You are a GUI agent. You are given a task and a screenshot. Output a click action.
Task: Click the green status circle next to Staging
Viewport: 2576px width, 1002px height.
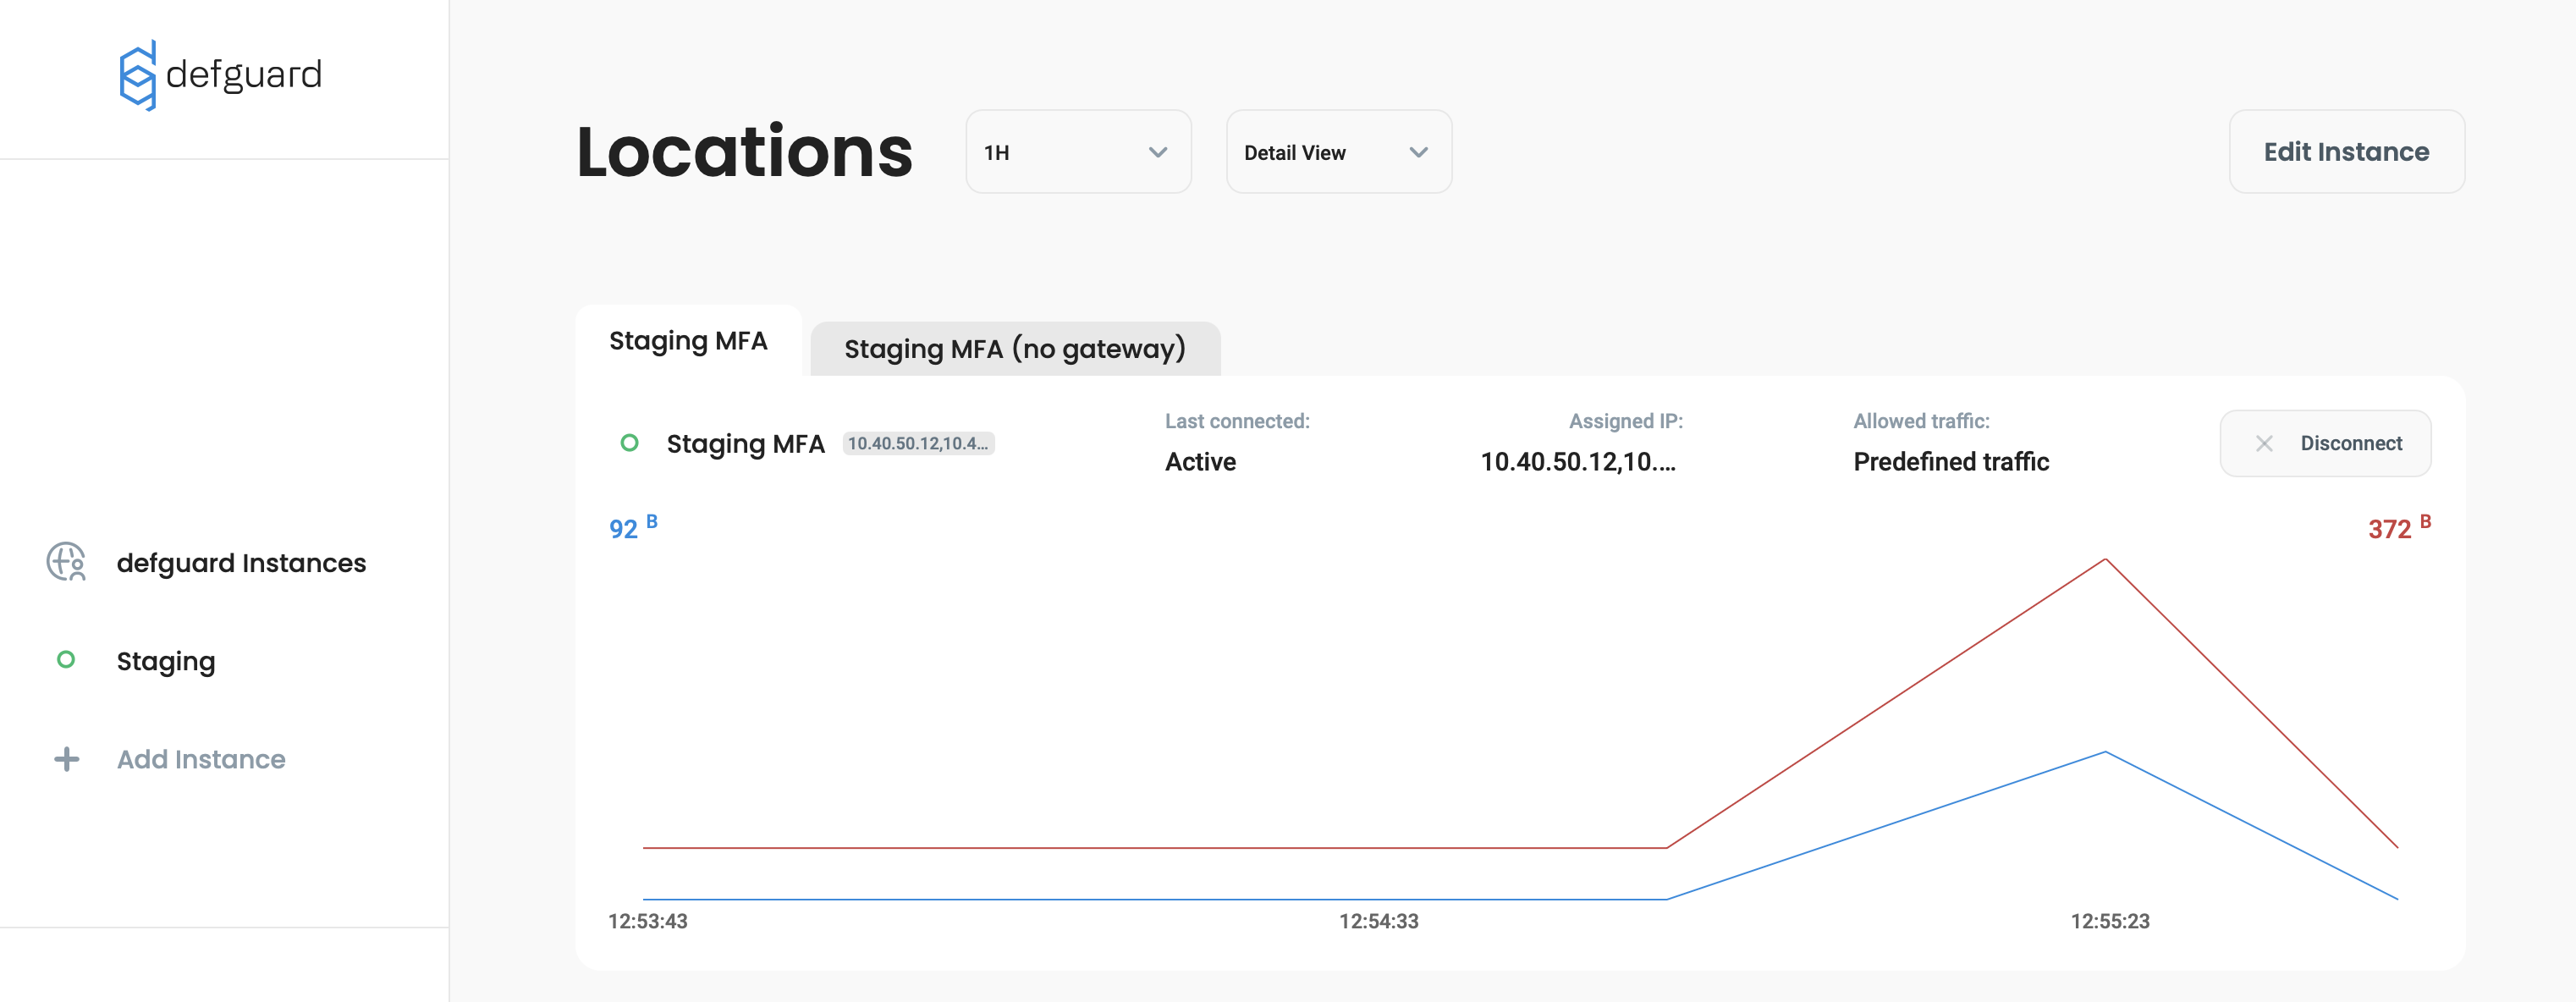[x=66, y=660]
